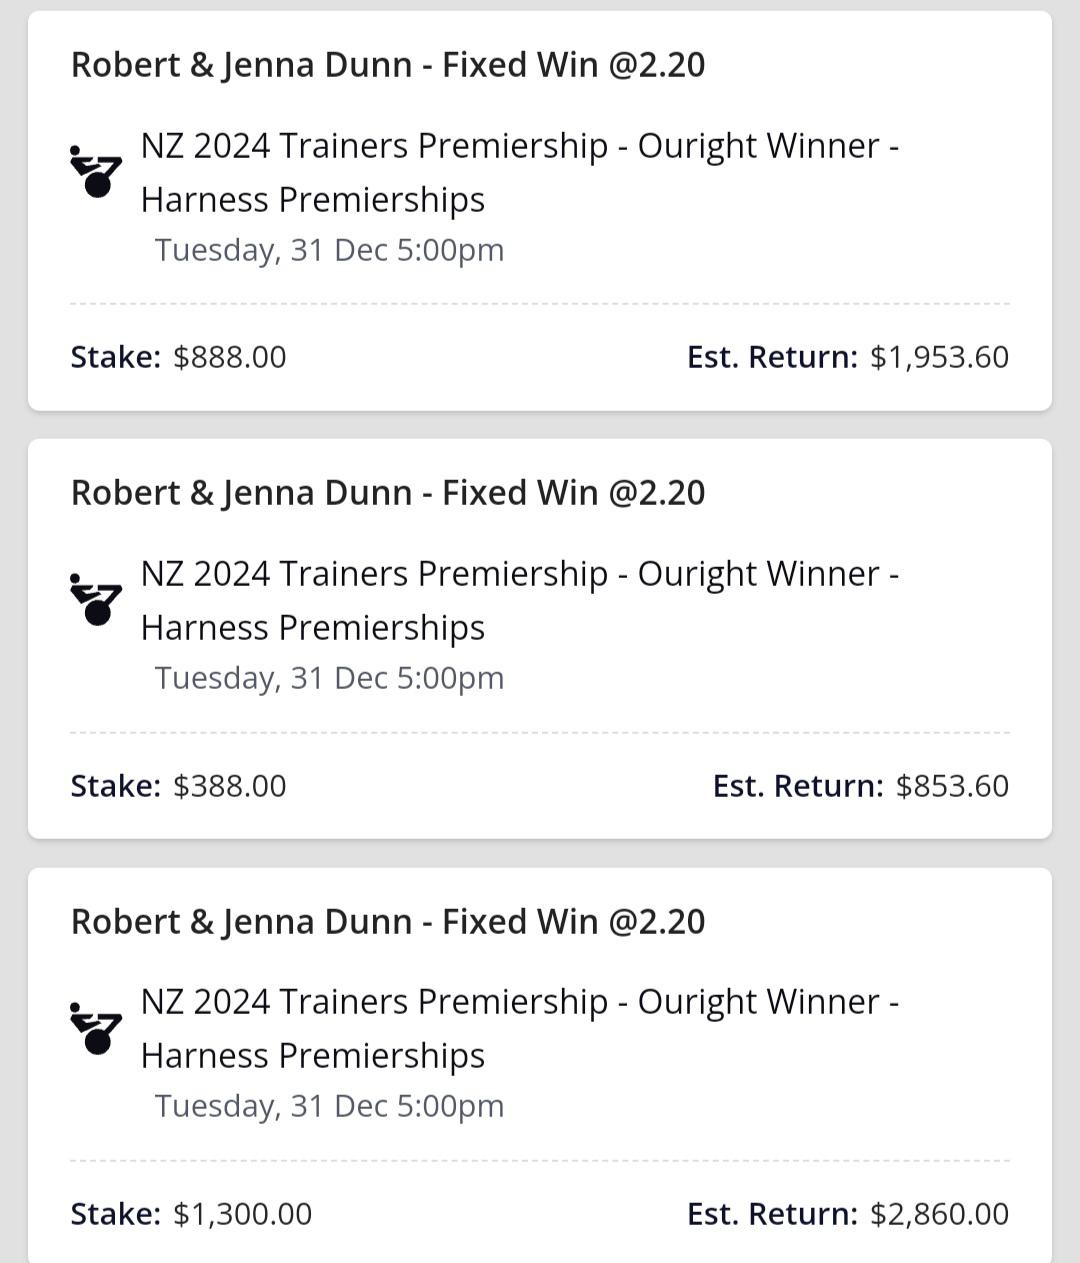Screen dimensions: 1080x1263
Task: Click the $1,953.60 estimated return
Action: (x=940, y=357)
